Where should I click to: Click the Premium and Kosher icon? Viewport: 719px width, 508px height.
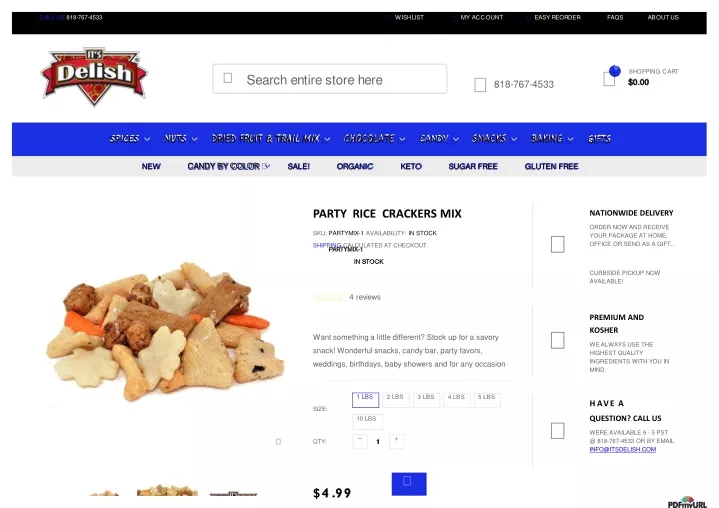tap(558, 340)
